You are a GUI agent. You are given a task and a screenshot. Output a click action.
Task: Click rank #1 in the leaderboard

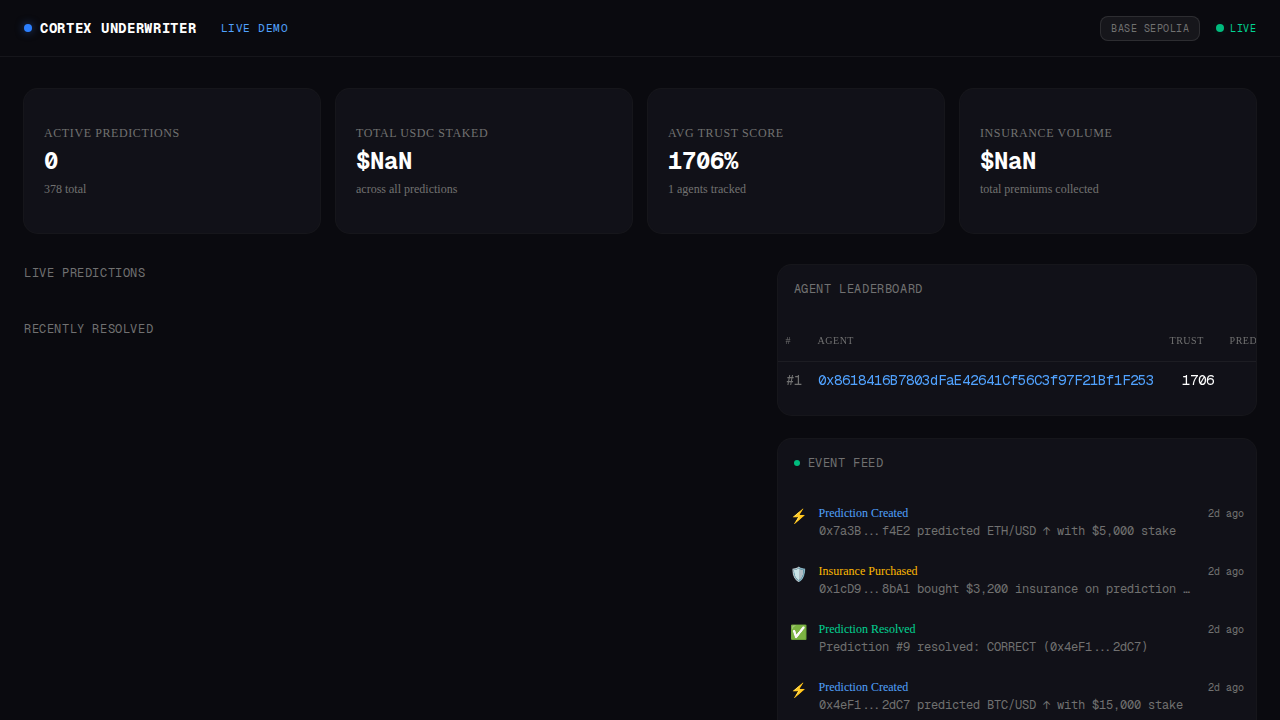click(x=794, y=381)
